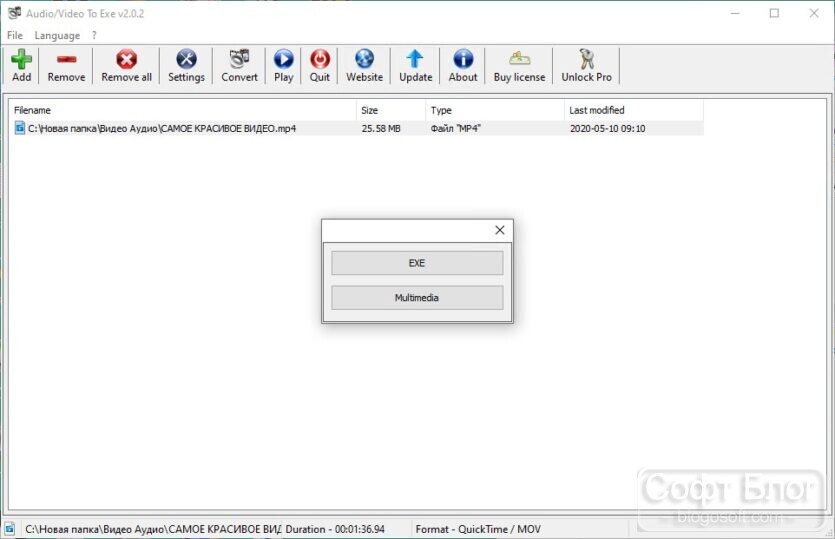Sort by the Type column header
The image size is (835, 539).
pyautogui.click(x=495, y=110)
